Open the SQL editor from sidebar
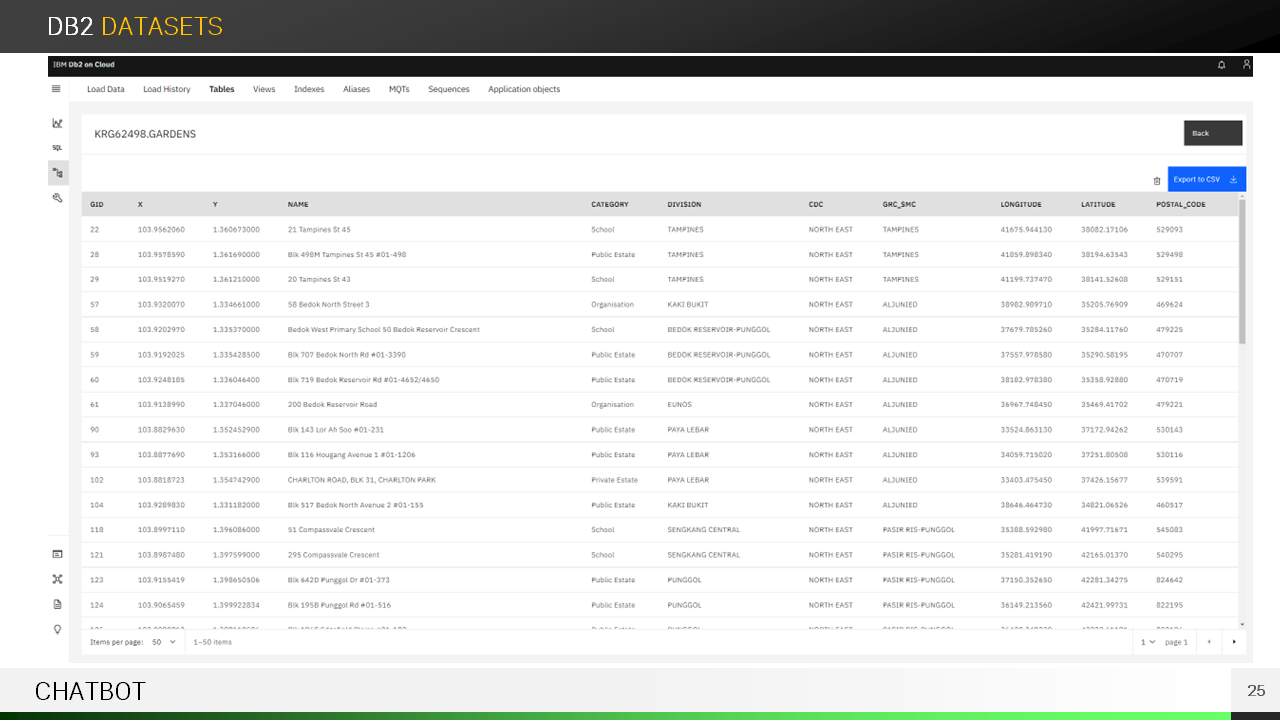The image size is (1280, 720). [x=58, y=148]
